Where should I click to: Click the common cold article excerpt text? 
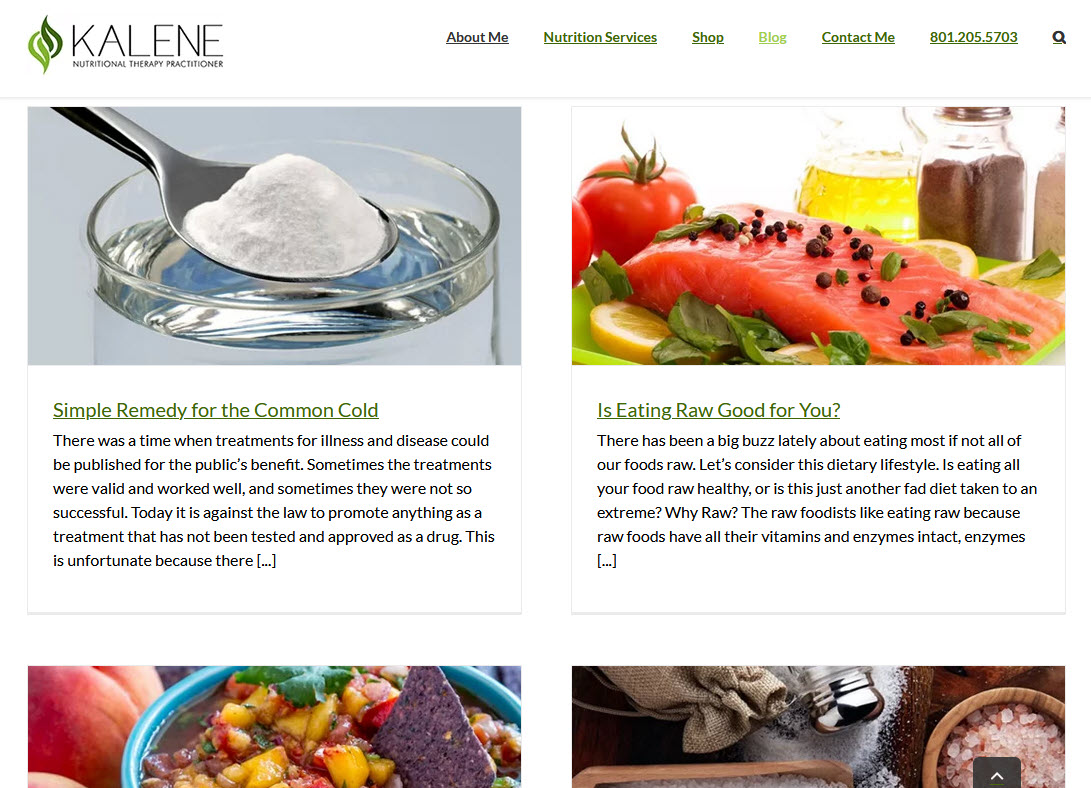tap(274, 501)
